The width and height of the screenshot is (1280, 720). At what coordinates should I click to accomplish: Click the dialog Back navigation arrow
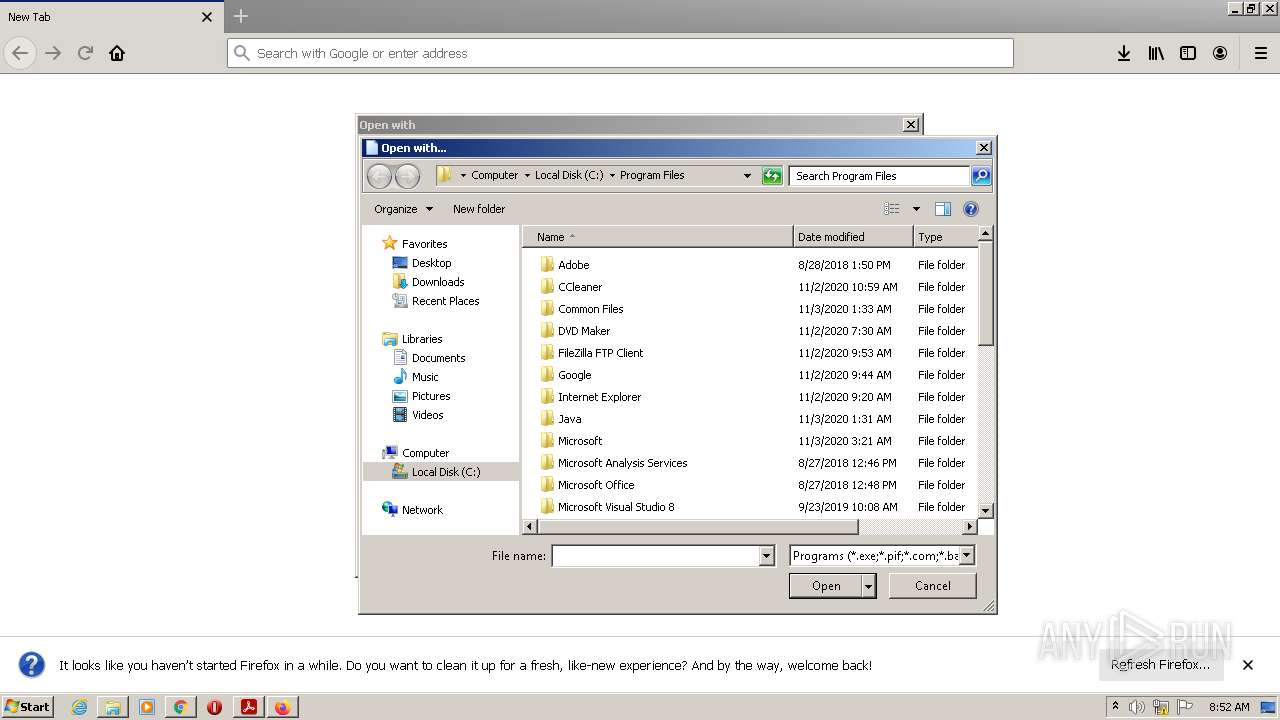379,176
